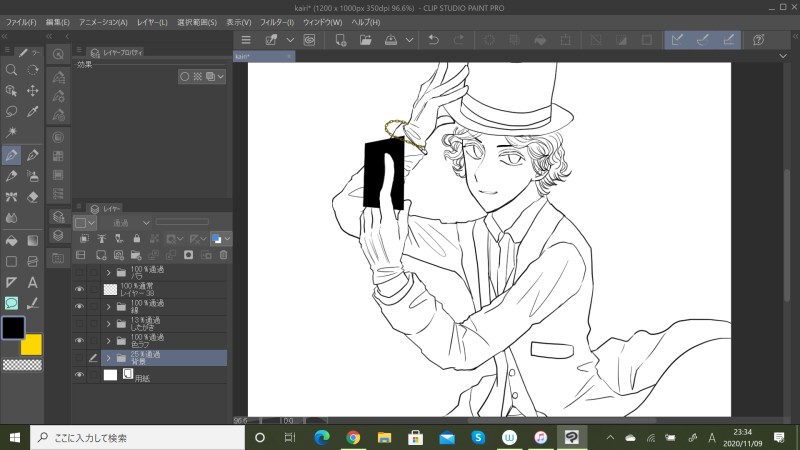
Task: Click the New document icon in command bar
Action: (x=340, y=40)
